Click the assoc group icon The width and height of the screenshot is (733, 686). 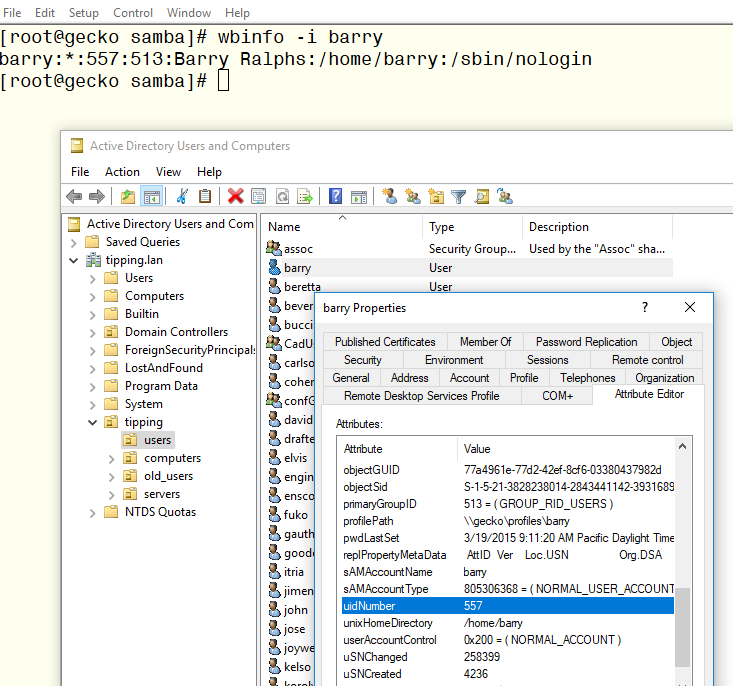[274, 248]
